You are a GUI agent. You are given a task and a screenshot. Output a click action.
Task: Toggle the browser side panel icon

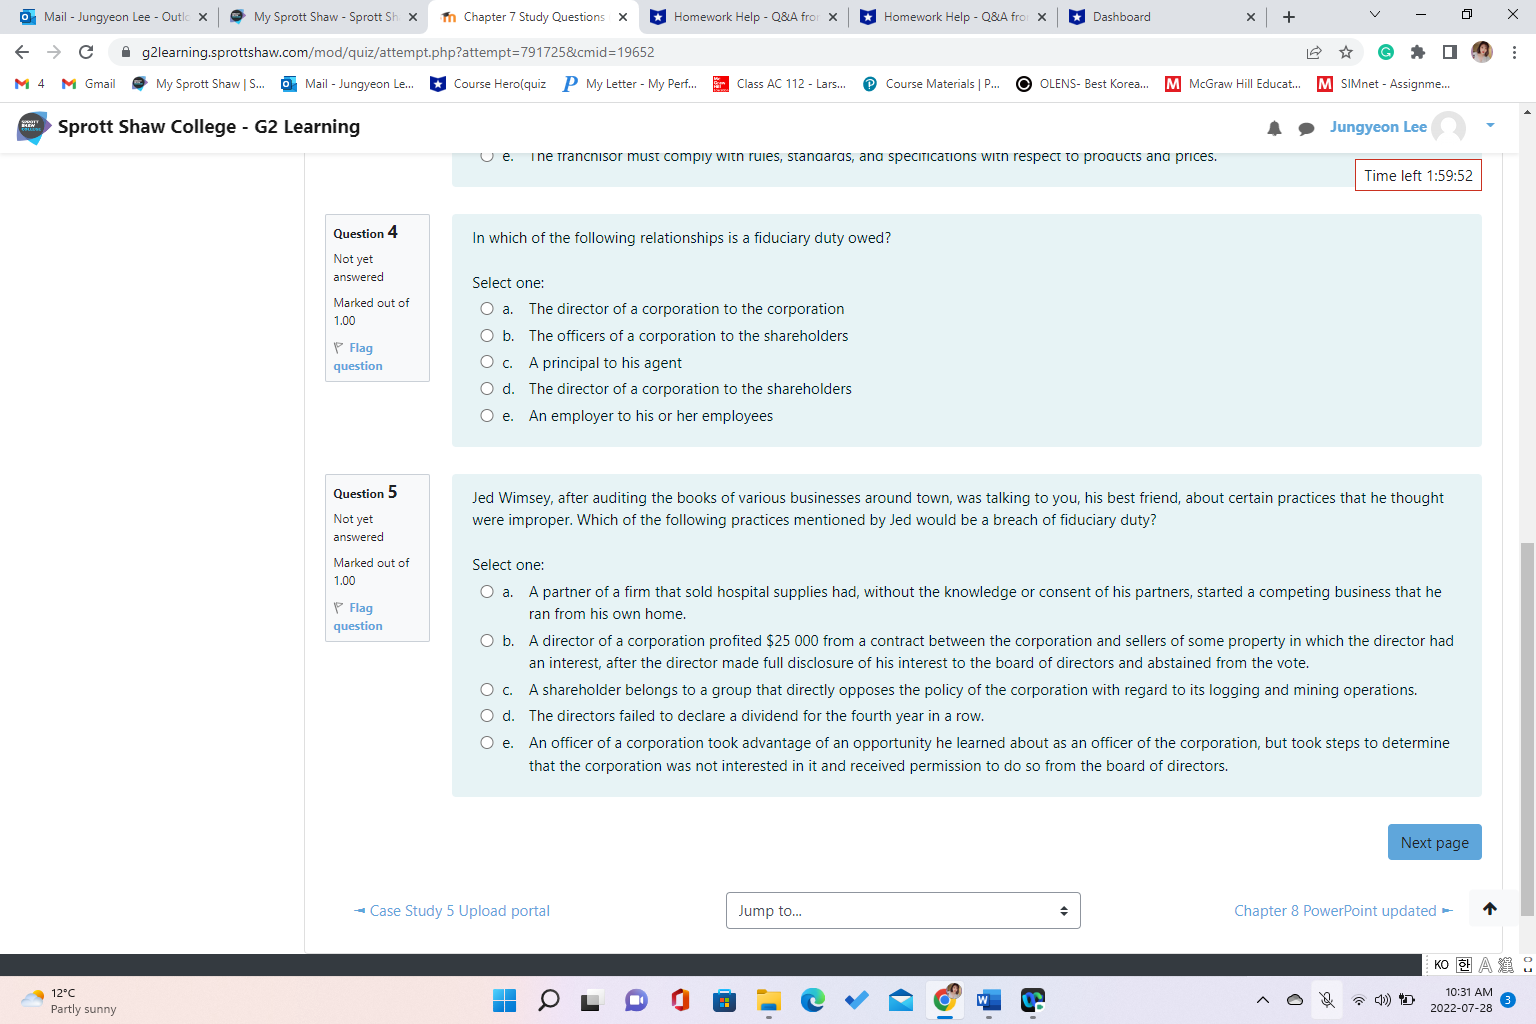click(x=1450, y=52)
